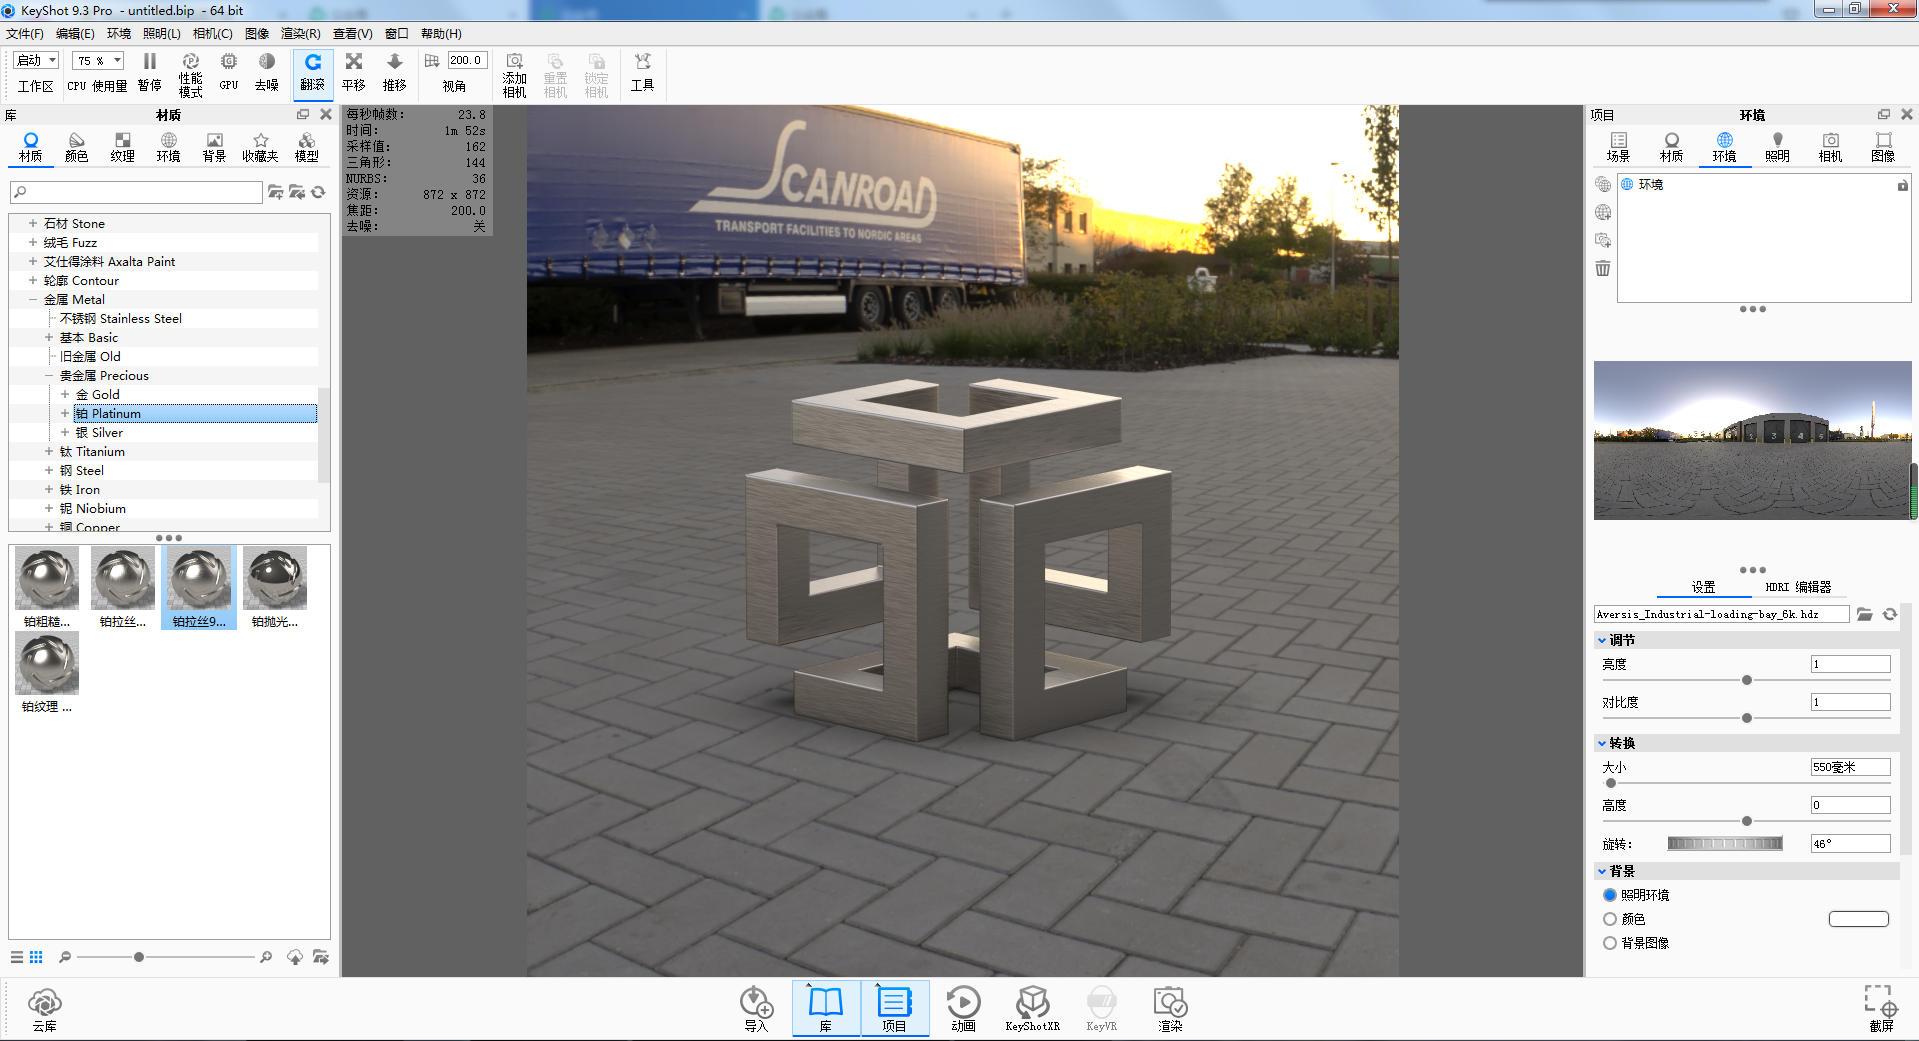Select Lighting Environment background option
The width and height of the screenshot is (1919, 1041).
pyautogui.click(x=1610, y=895)
